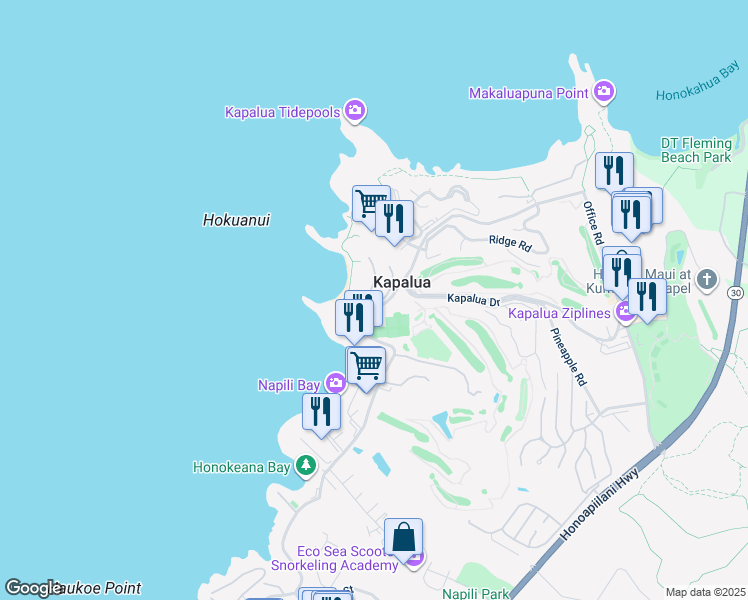This screenshot has height=600, width=748.
Task: Open the shopping bag marker near Eco Sea Scooter
Action: 404,540
